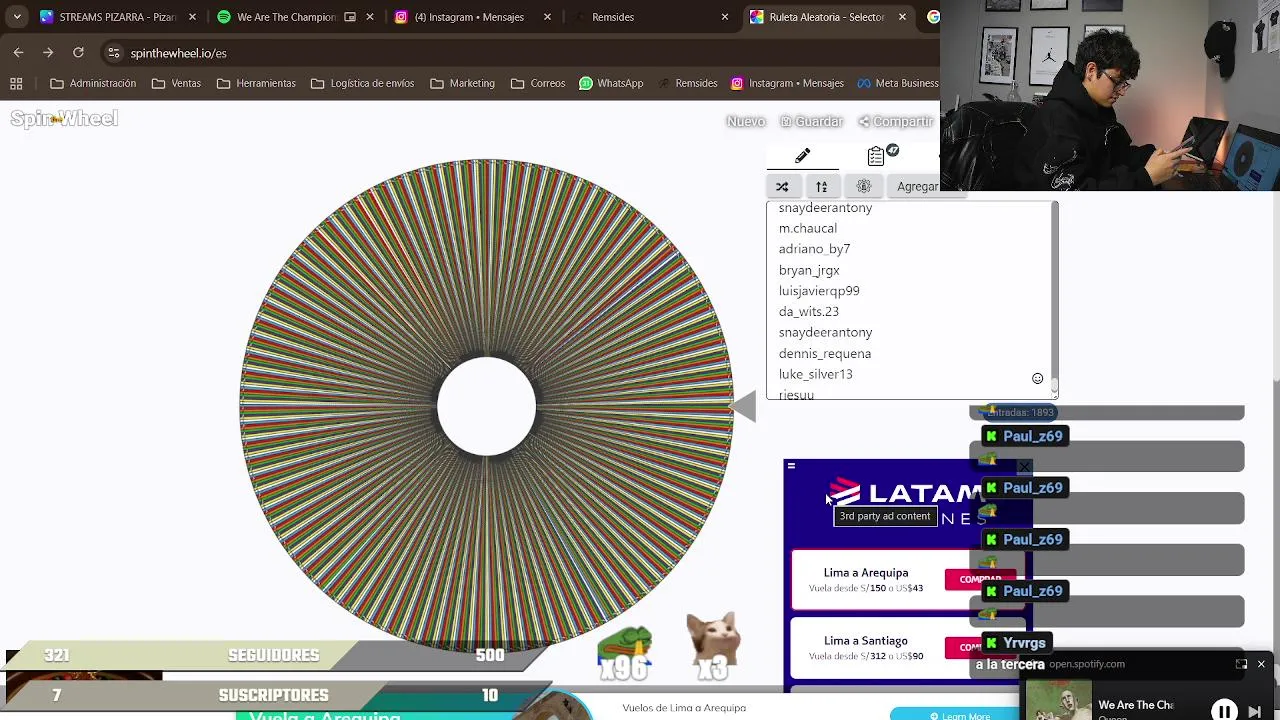
Task: Open the Marketing bookmarks folder
Action: point(462,83)
